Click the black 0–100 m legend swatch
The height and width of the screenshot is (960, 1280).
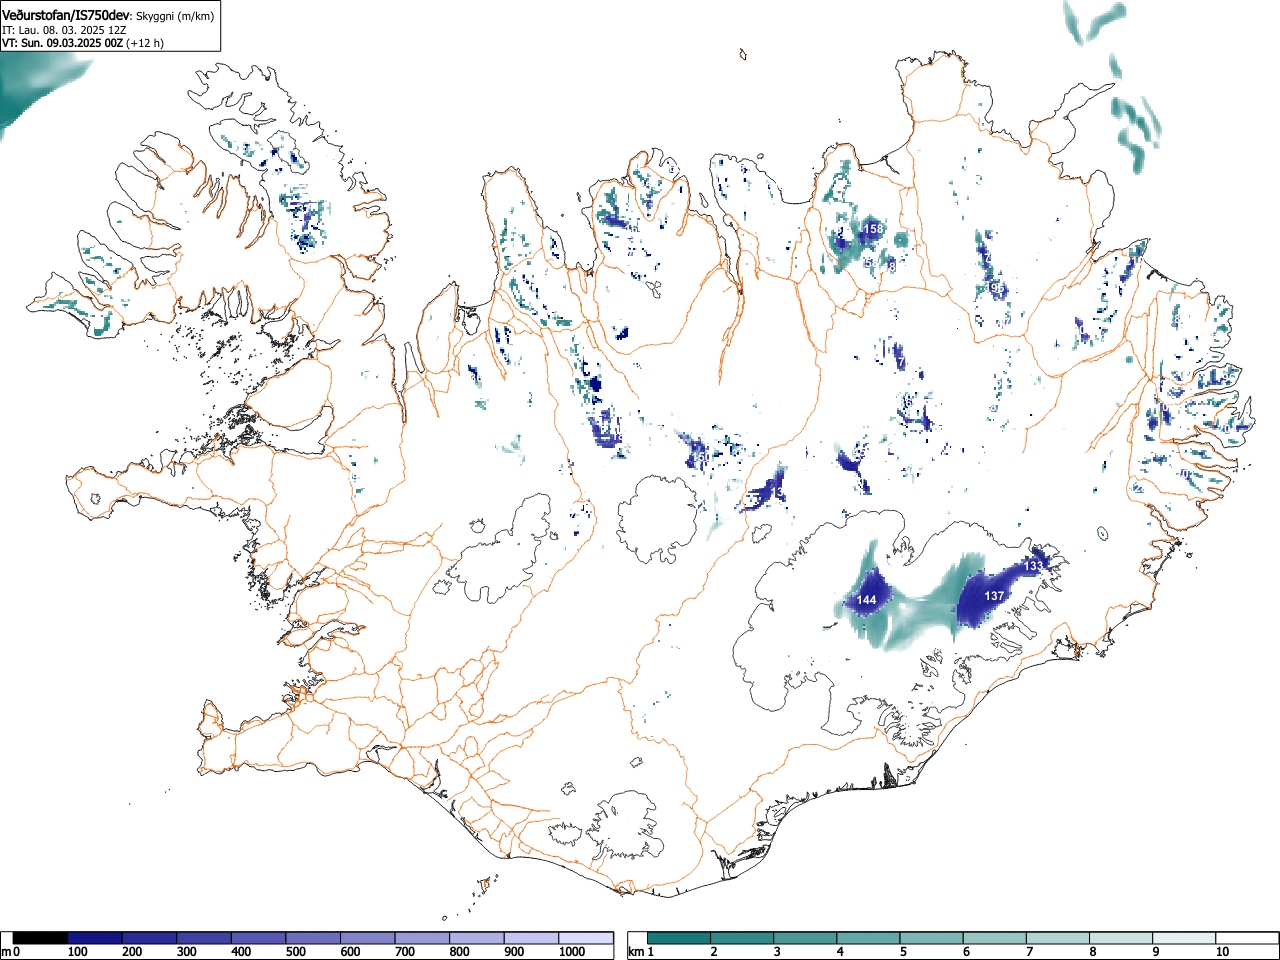coord(40,938)
